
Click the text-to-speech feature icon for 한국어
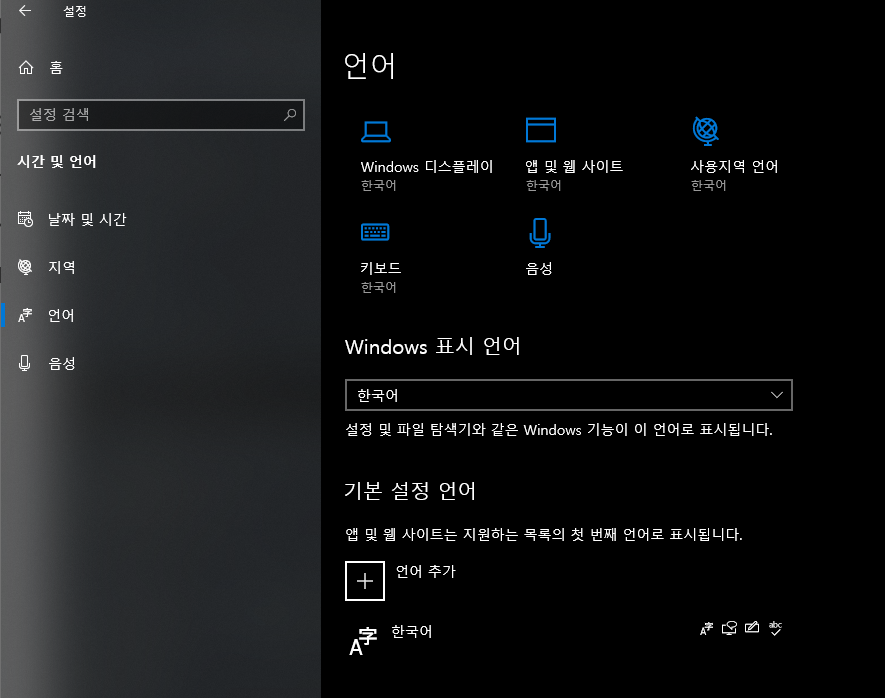pyautogui.click(x=729, y=628)
